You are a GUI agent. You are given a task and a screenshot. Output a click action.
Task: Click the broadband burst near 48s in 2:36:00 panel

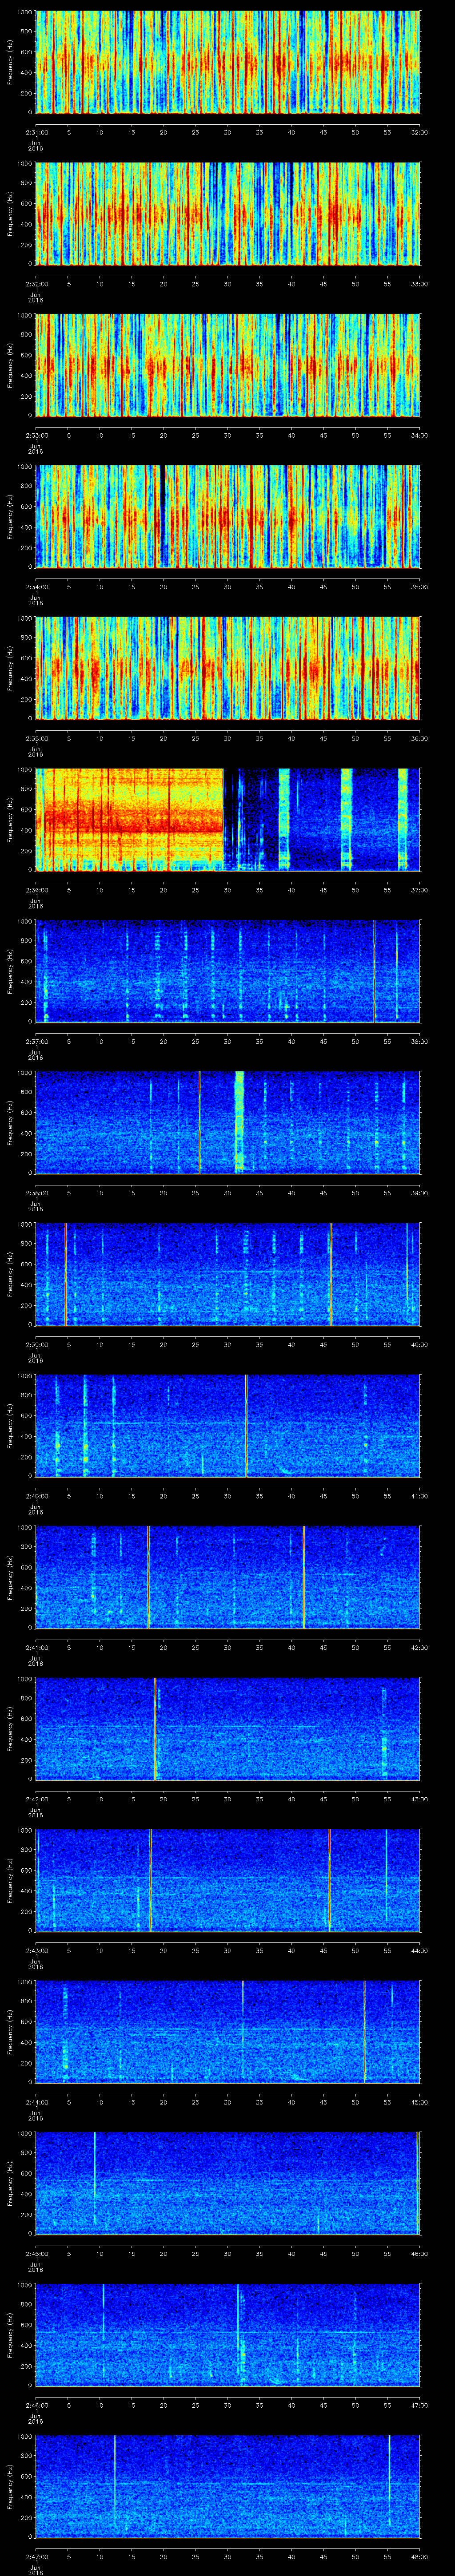click(347, 819)
